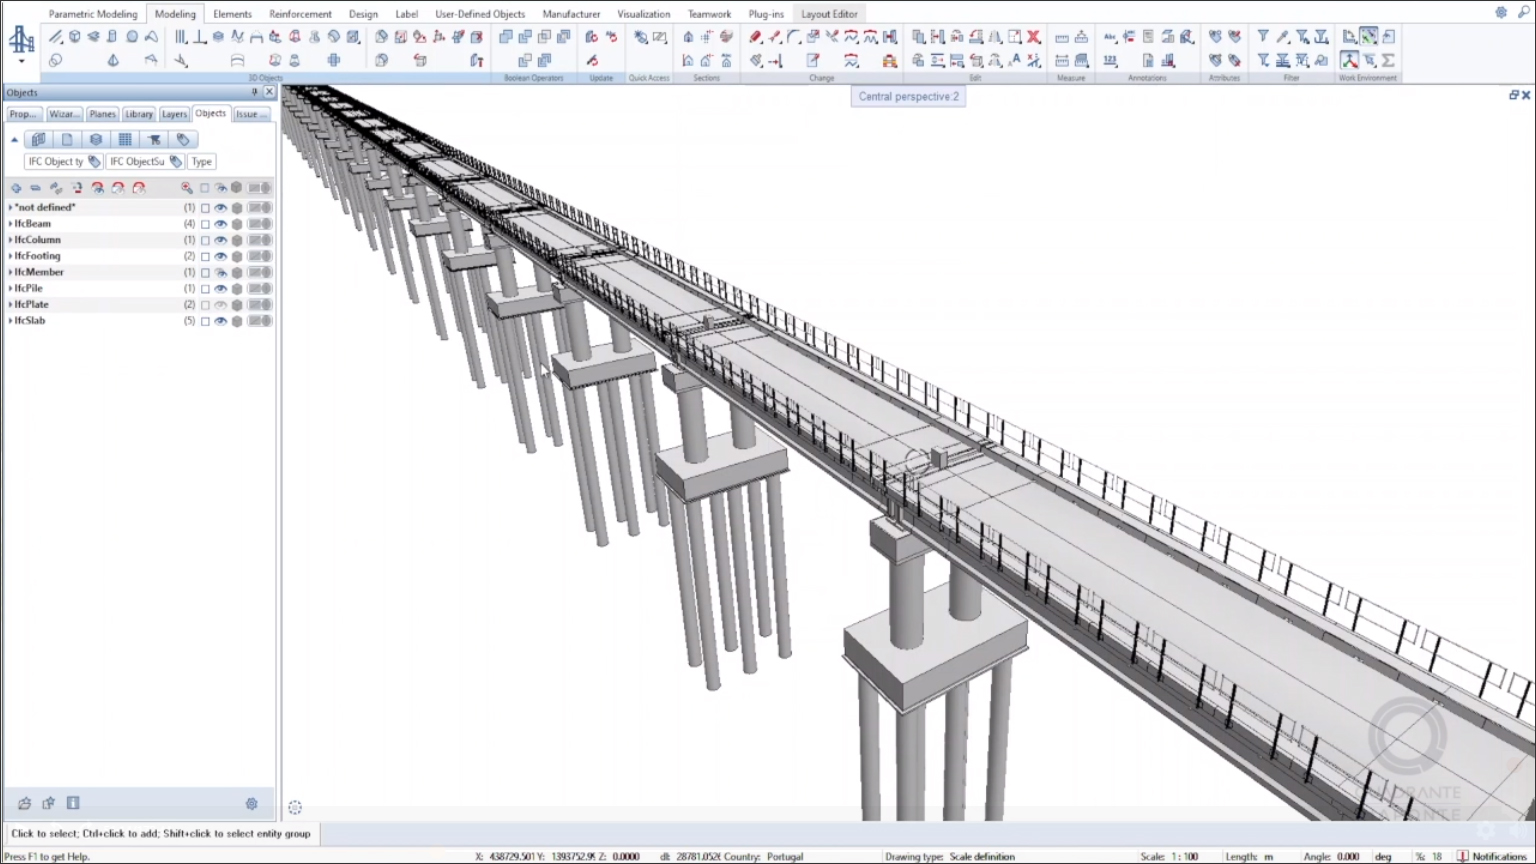Sort objects by building topology icon
The width and height of the screenshot is (1536, 864).
[x=39, y=139]
